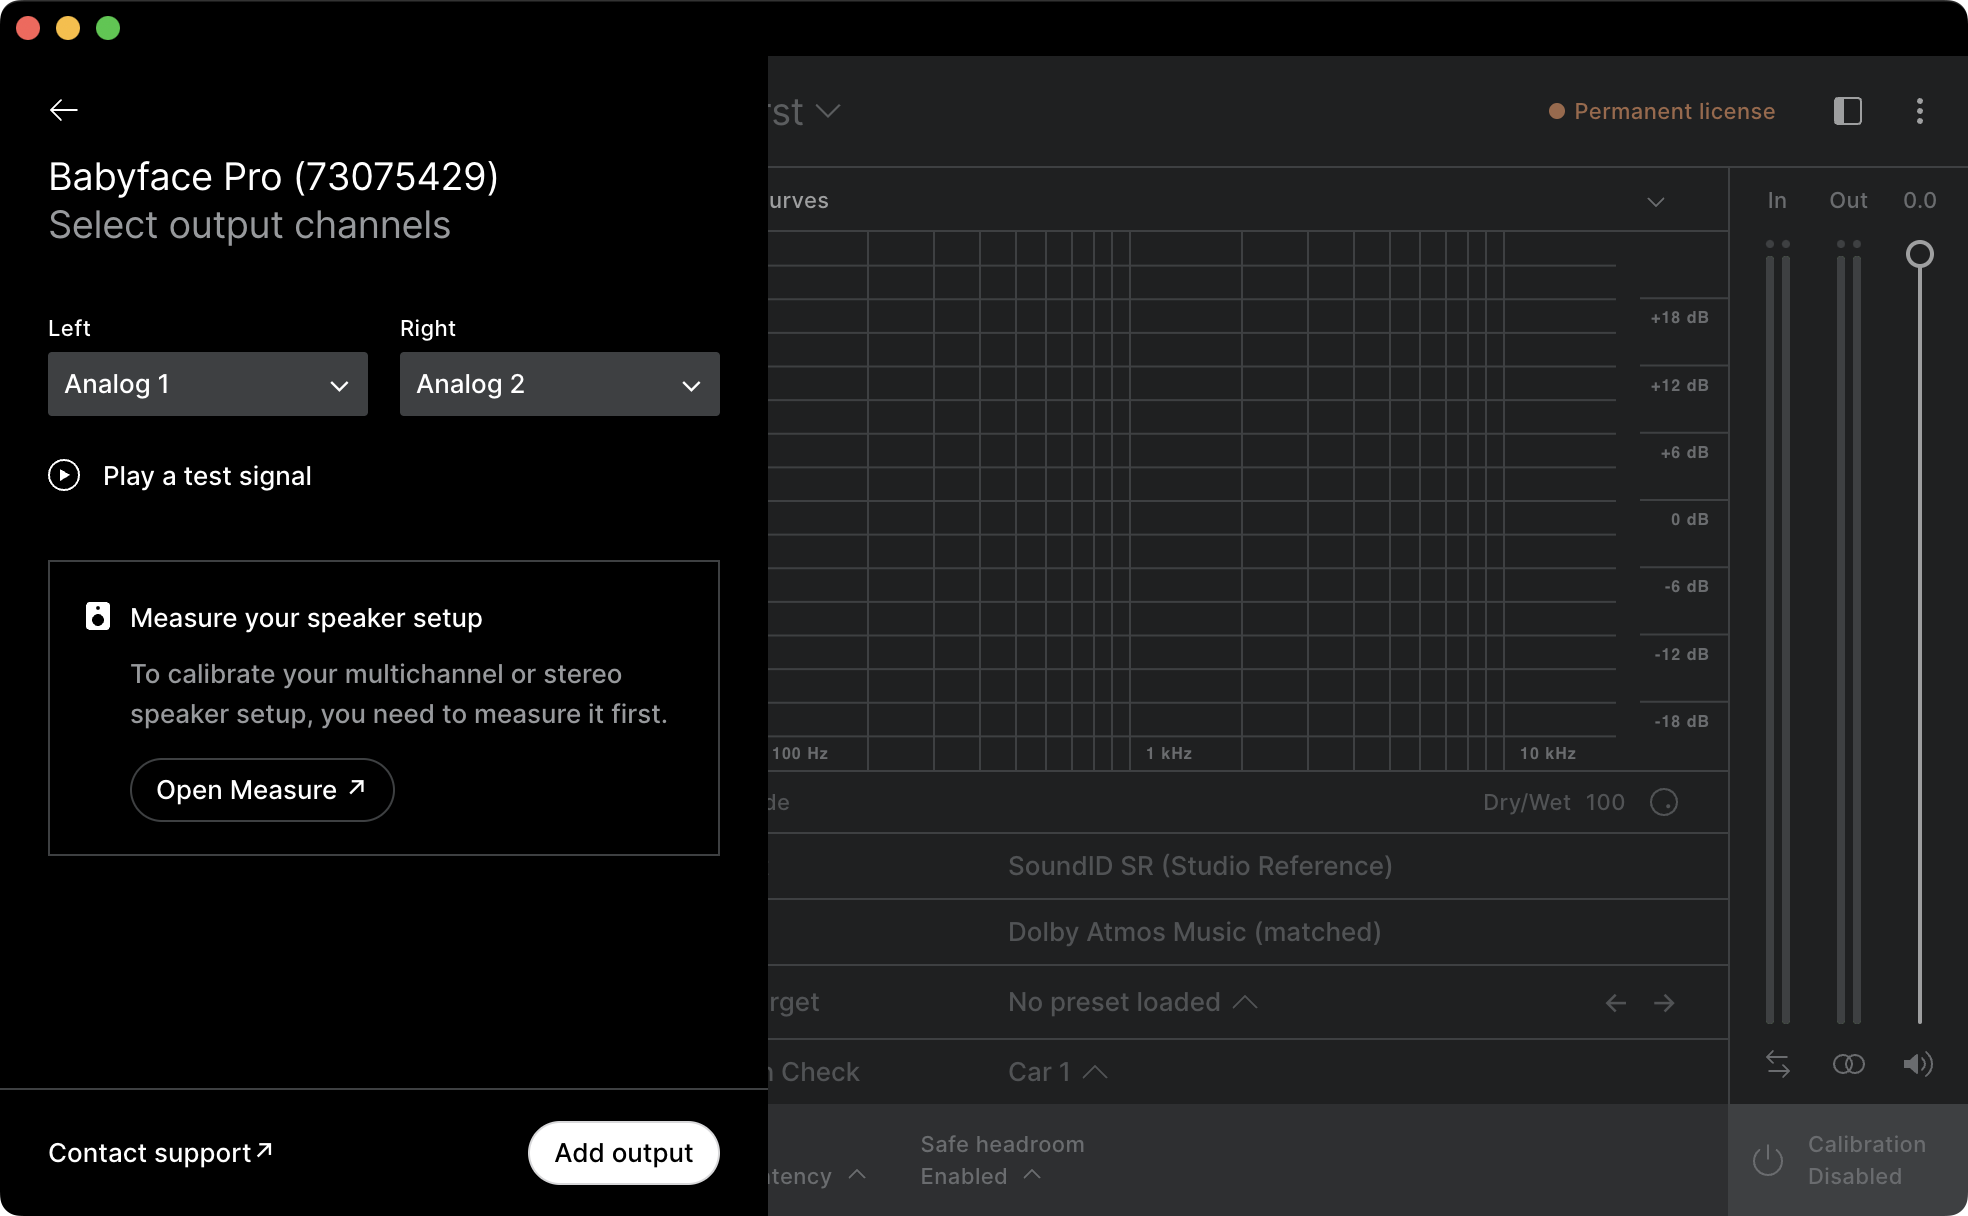Expand the Car 1 selector
Screen dimensions: 1968x1216
click(x=1057, y=1072)
